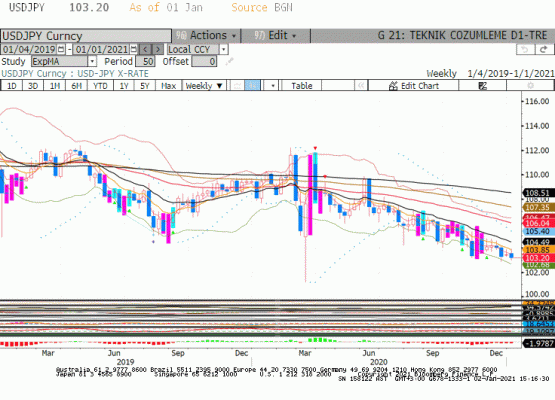The height and width of the screenshot is (400, 555).
Task: Open the Weekly periodicity dropdown
Action: [x=204, y=86]
